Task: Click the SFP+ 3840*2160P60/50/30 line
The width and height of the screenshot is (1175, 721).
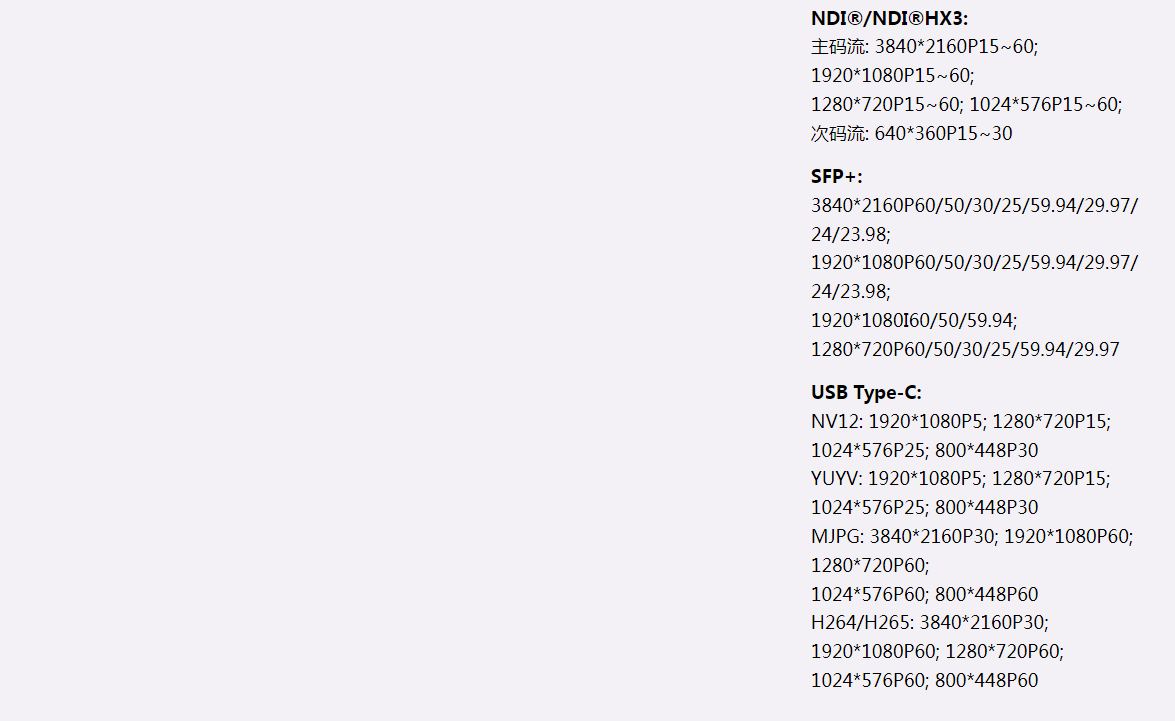Action: [x=974, y=206]
